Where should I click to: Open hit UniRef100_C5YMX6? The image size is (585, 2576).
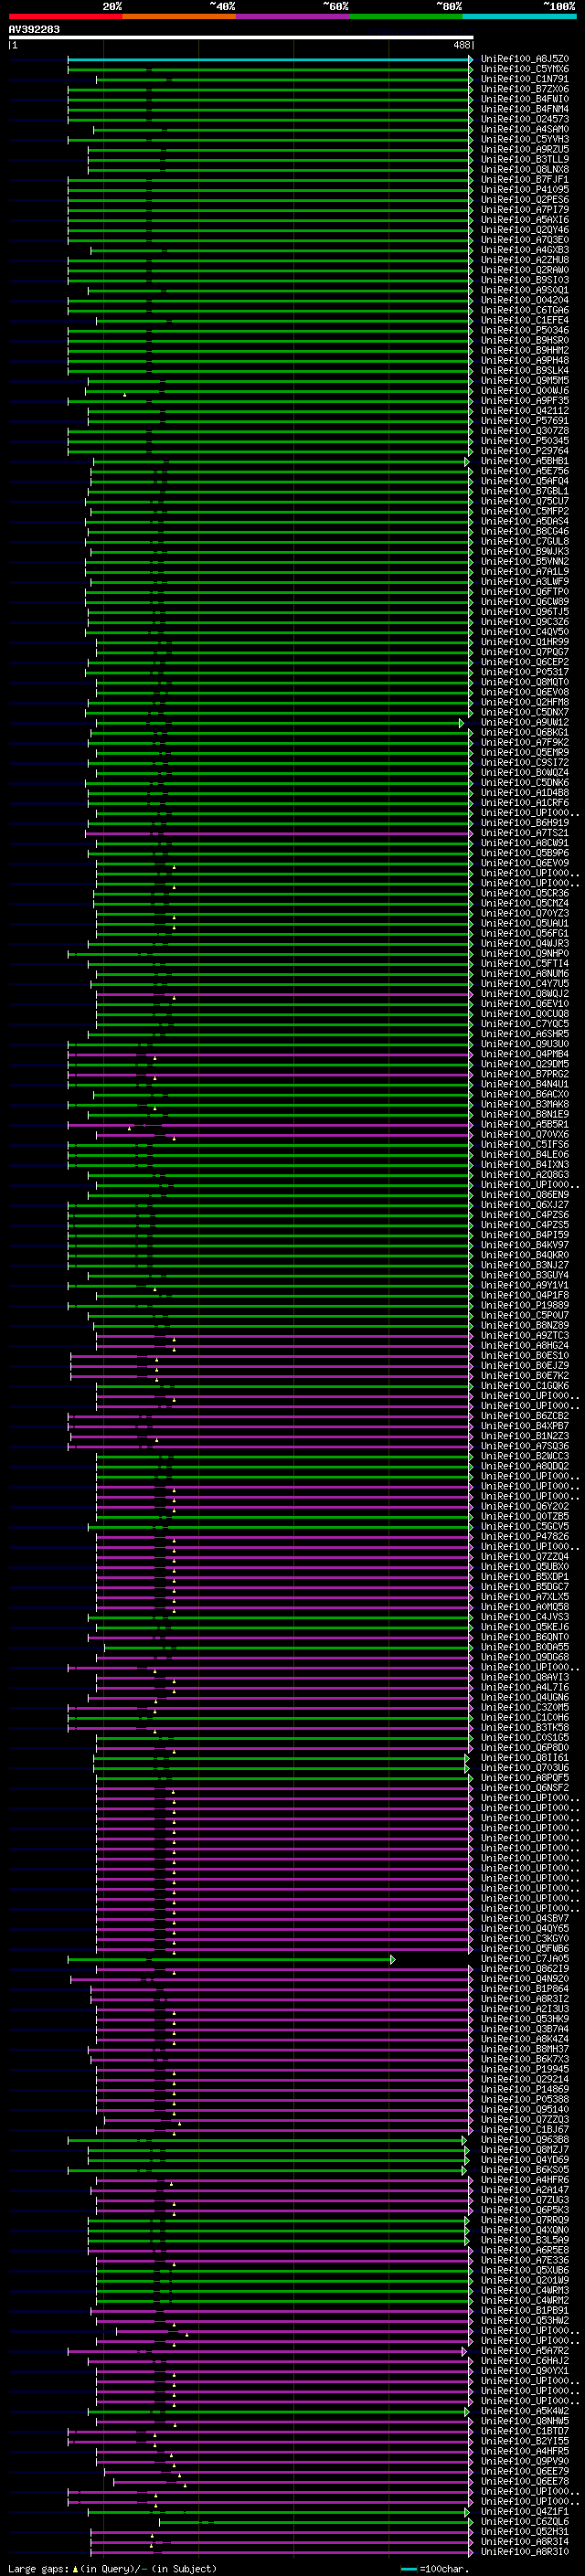tap(524, 69)
